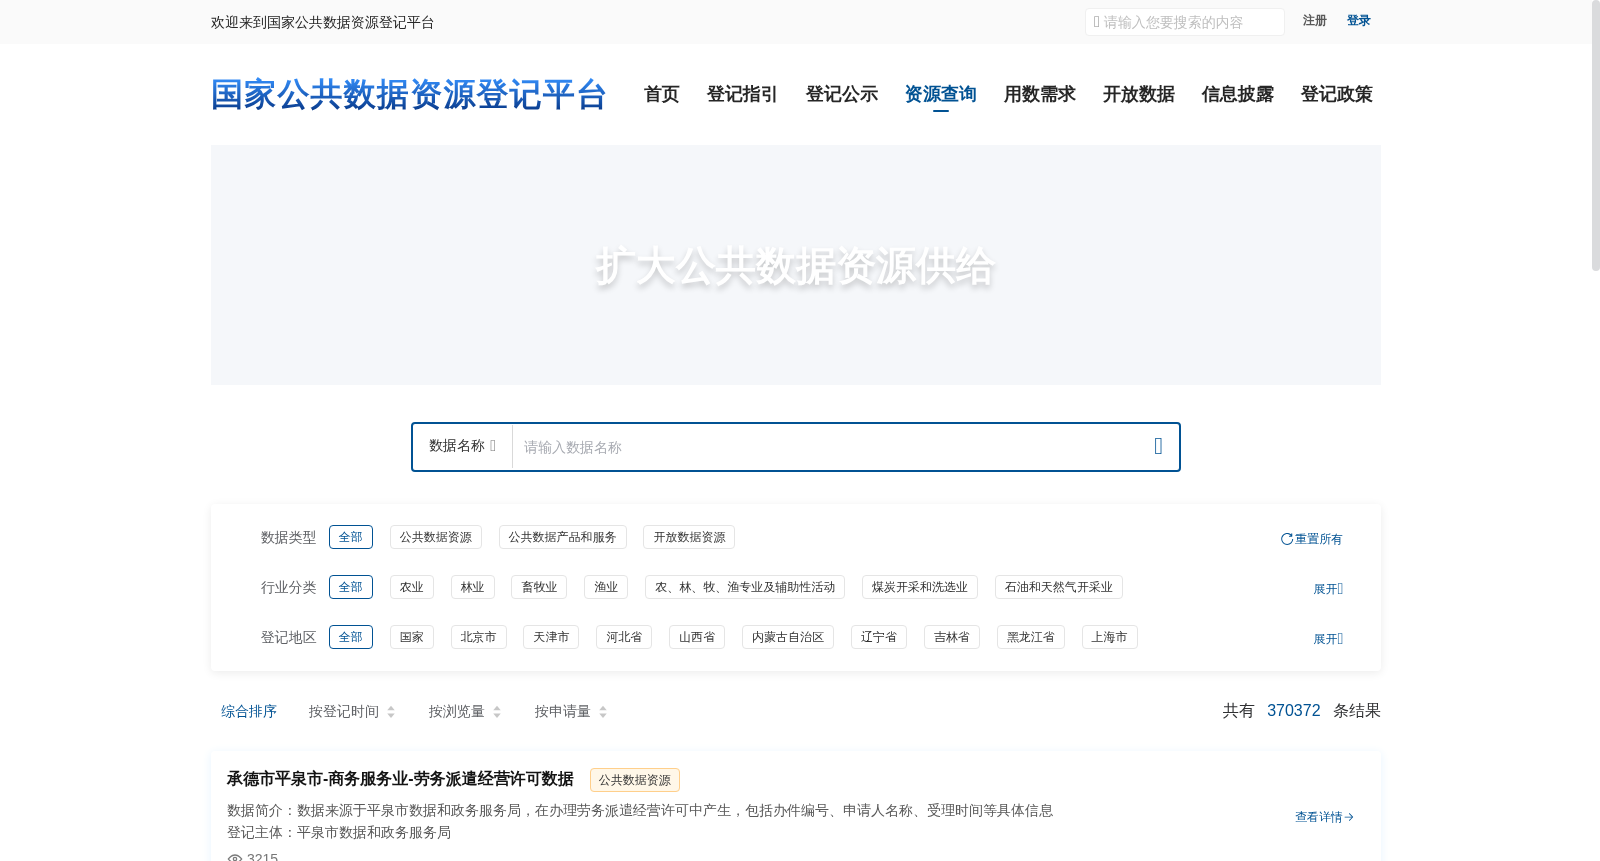The height and width of the screenshot is (861, 1600).
Task: Click sort arrows next to 按申请量
Action: pos(603,712)
